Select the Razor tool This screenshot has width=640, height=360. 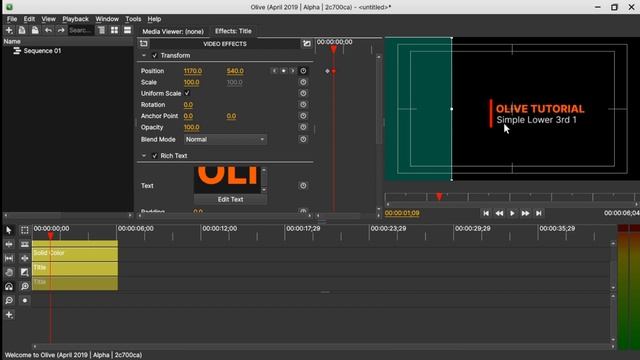click(x=24, y=244)
